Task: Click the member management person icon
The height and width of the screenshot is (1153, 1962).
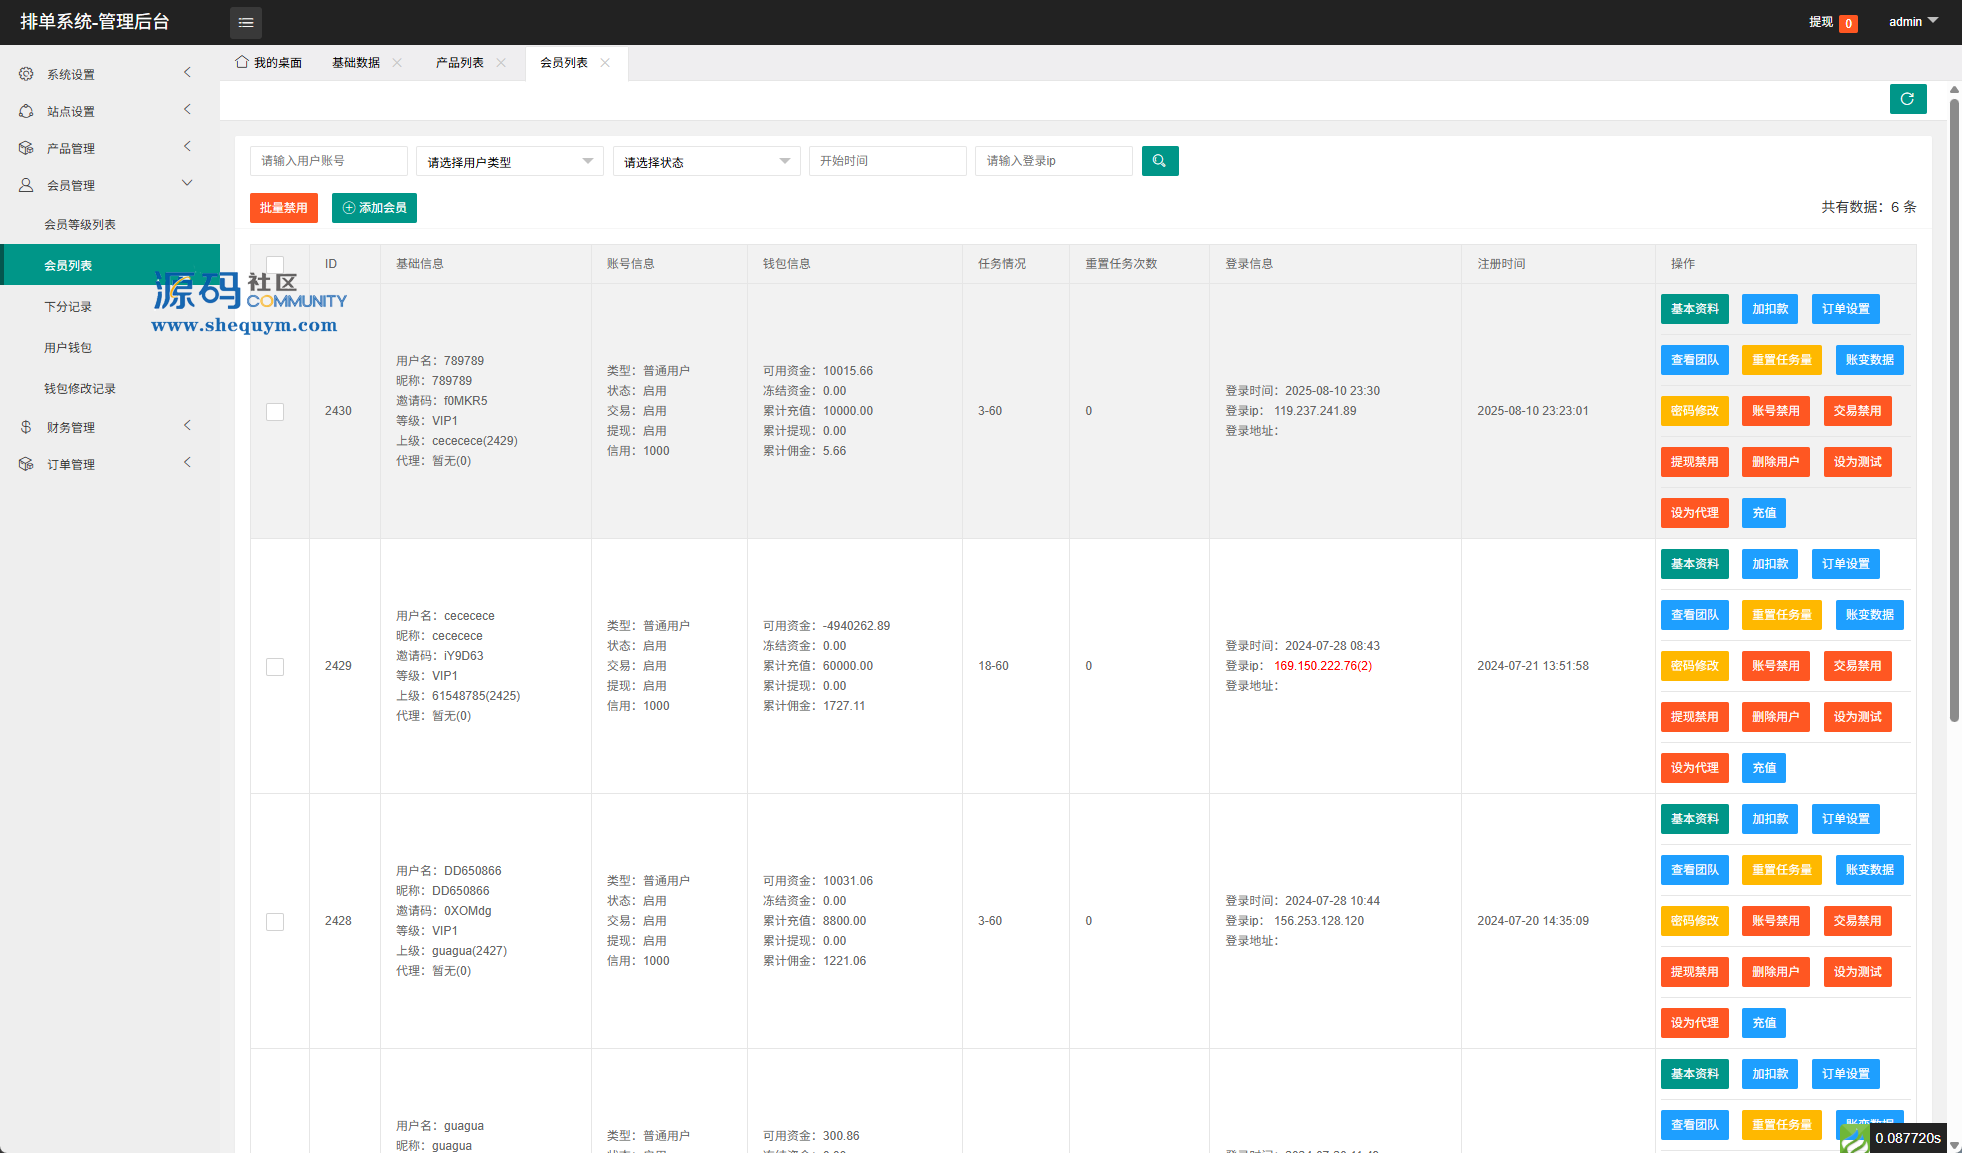Action: 26,185
